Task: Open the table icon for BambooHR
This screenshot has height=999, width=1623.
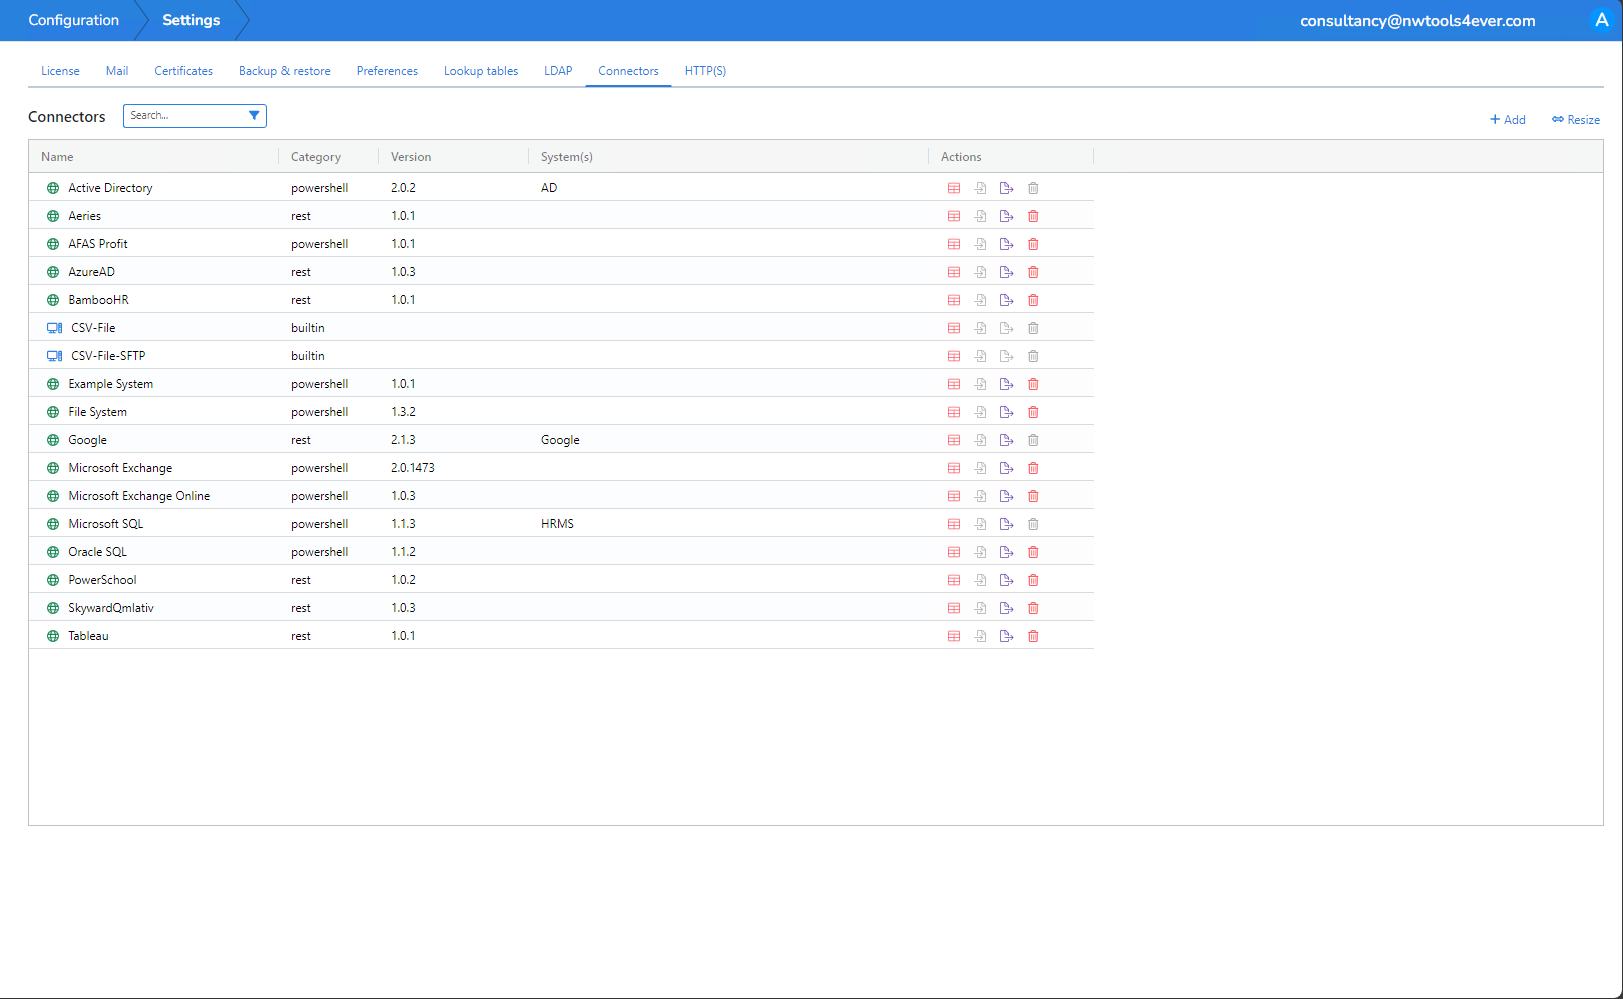Action: [x=954, y=300]
